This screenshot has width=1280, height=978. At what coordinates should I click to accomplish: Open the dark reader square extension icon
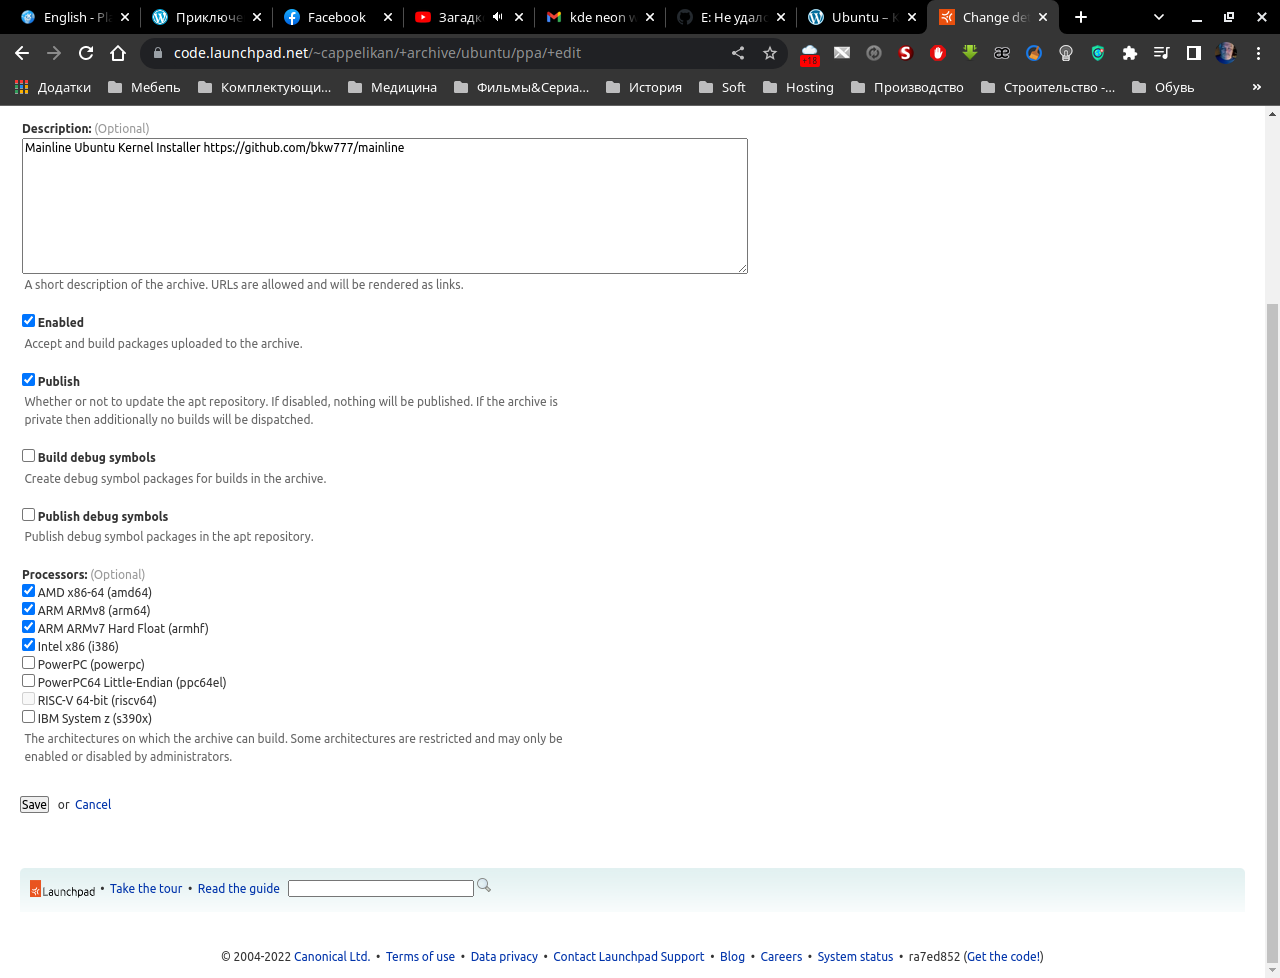(x=1193, y=52)
